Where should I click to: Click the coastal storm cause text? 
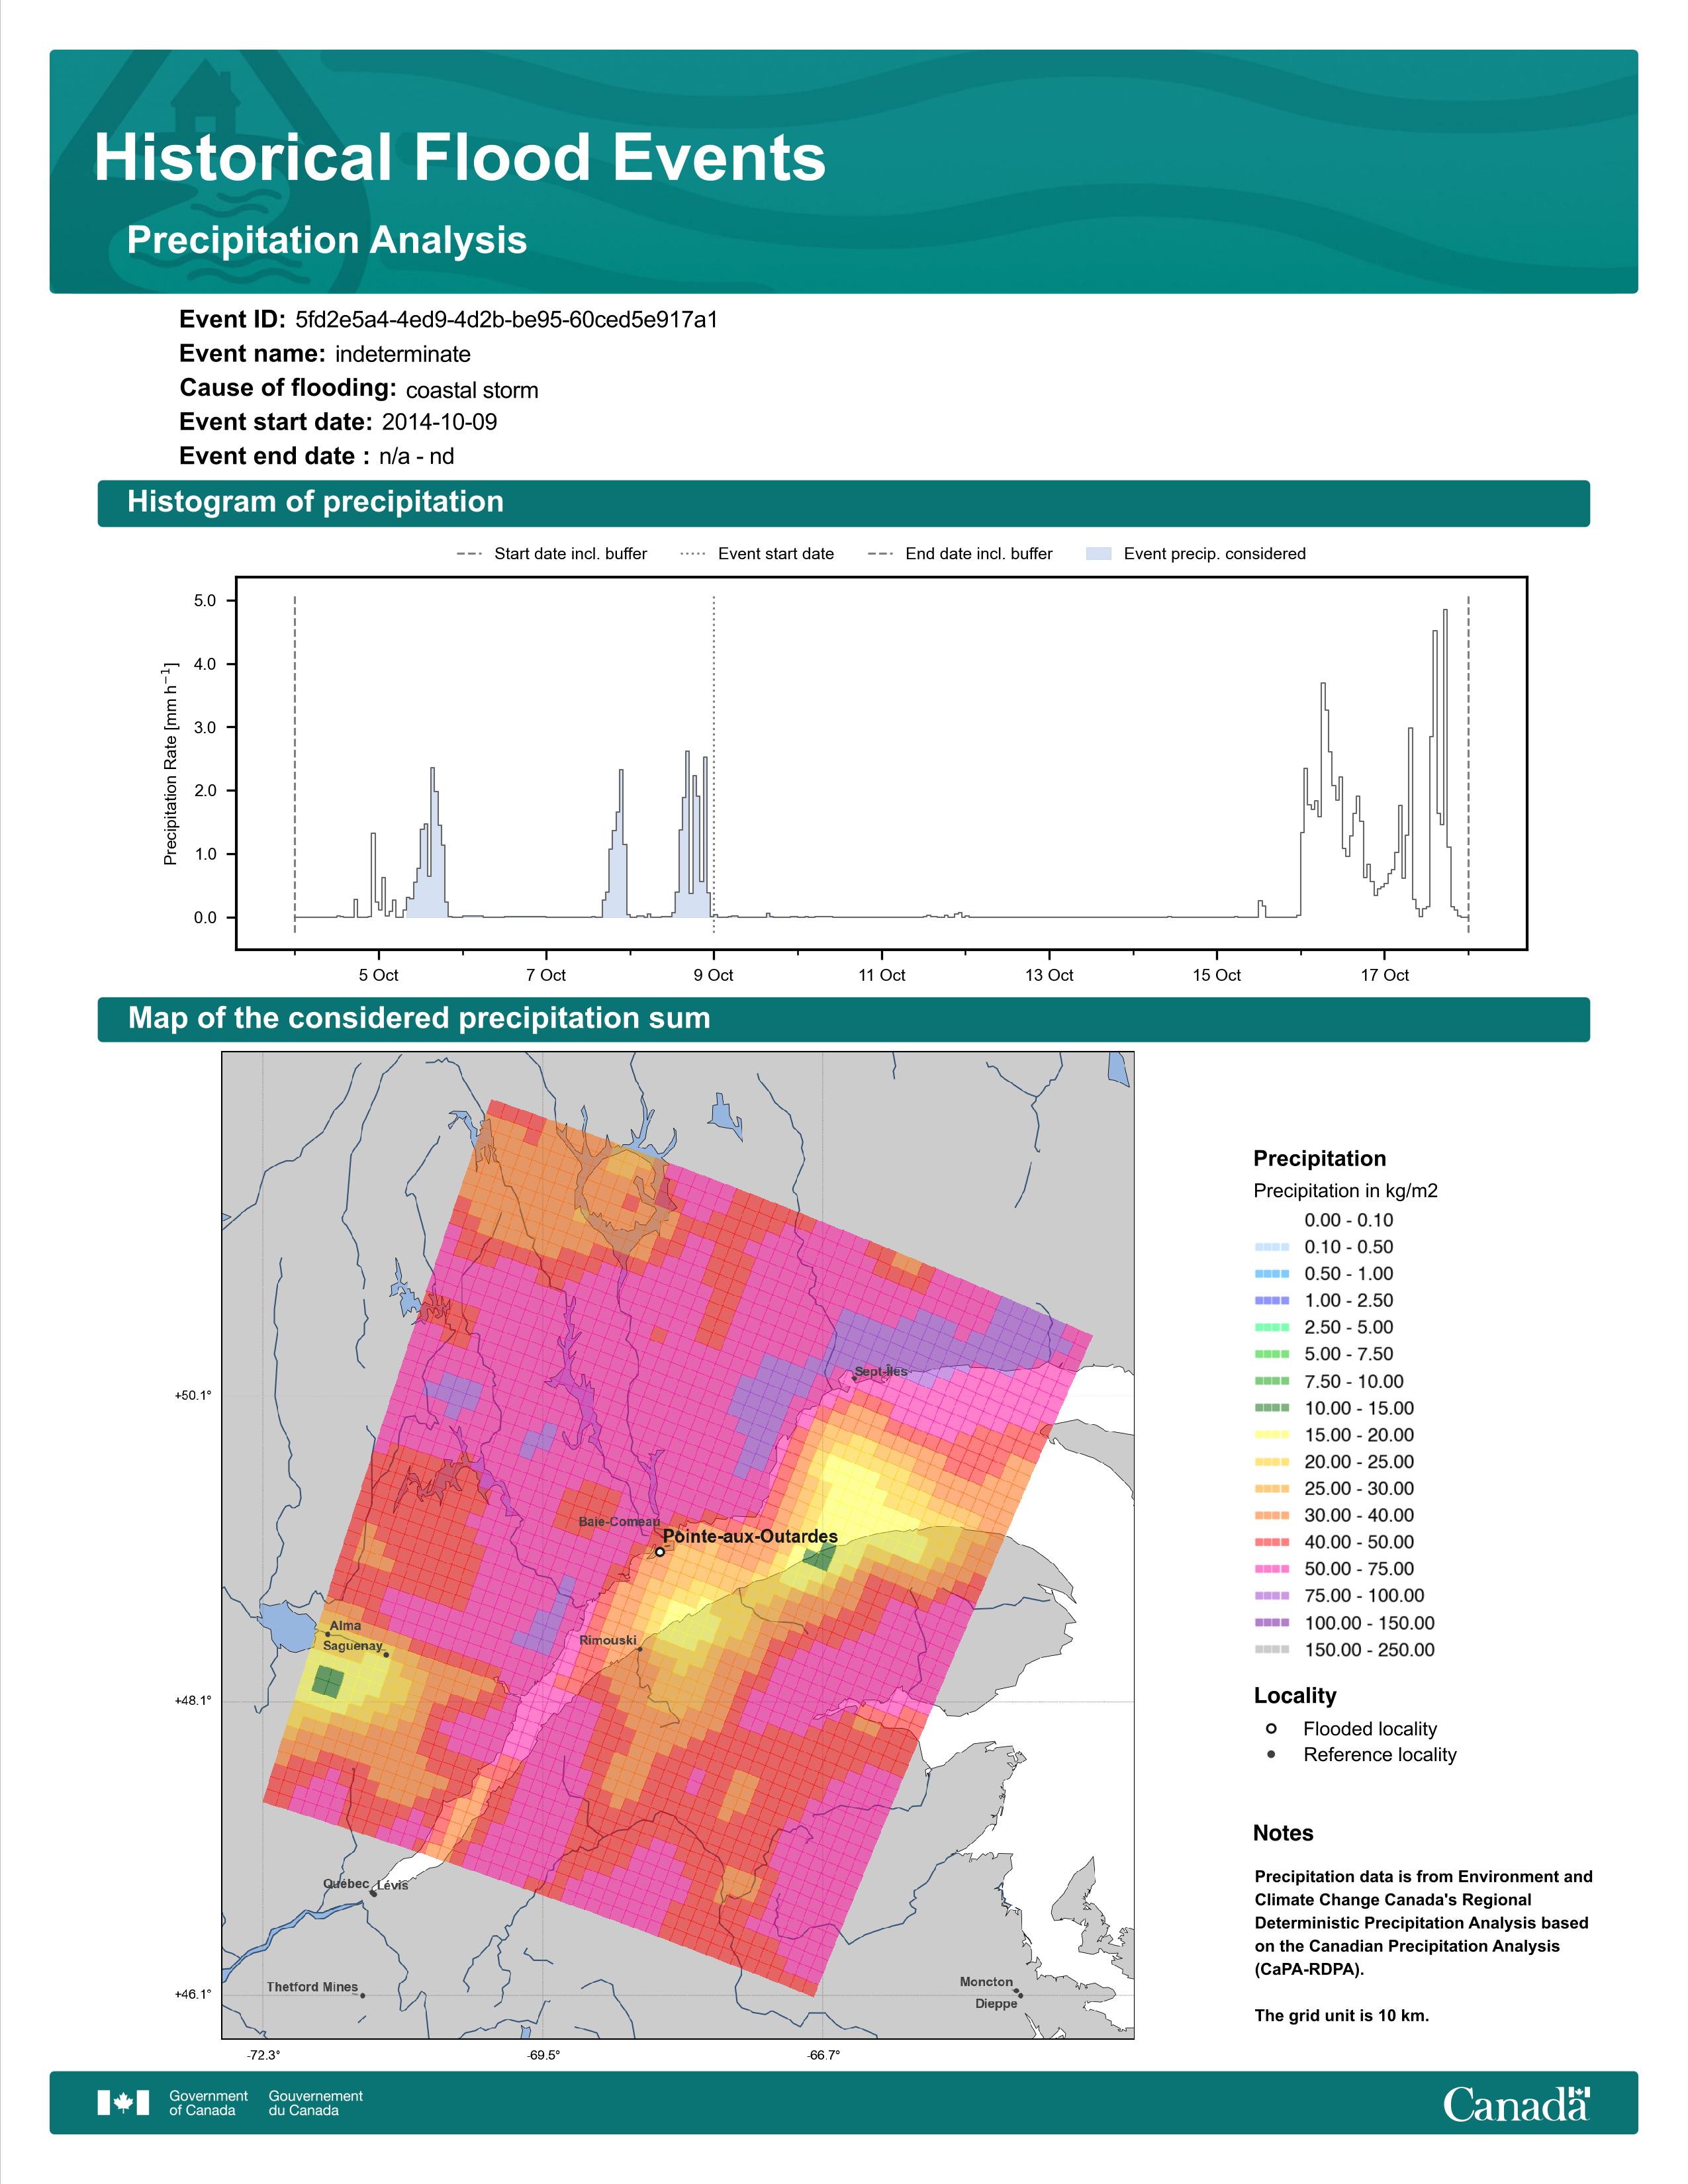pyautogui.click(x=472, y=390)
